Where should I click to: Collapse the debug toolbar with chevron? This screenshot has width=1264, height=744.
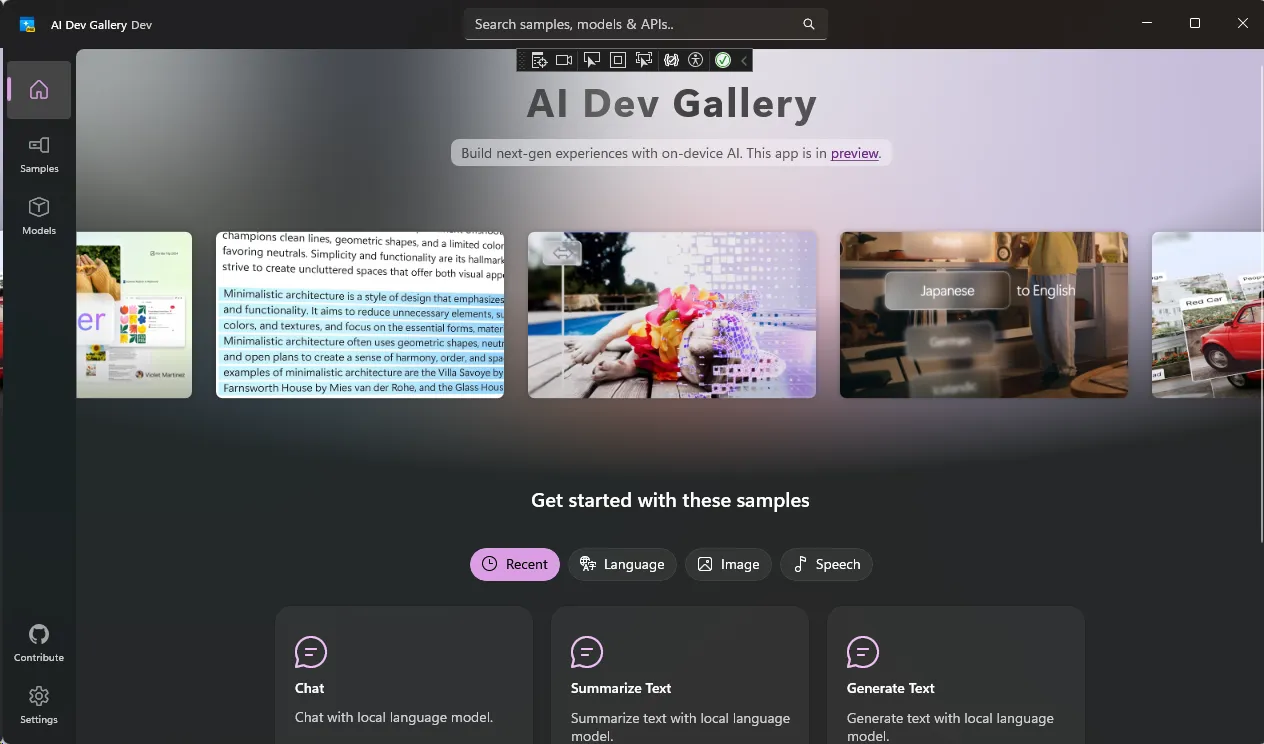744,60
